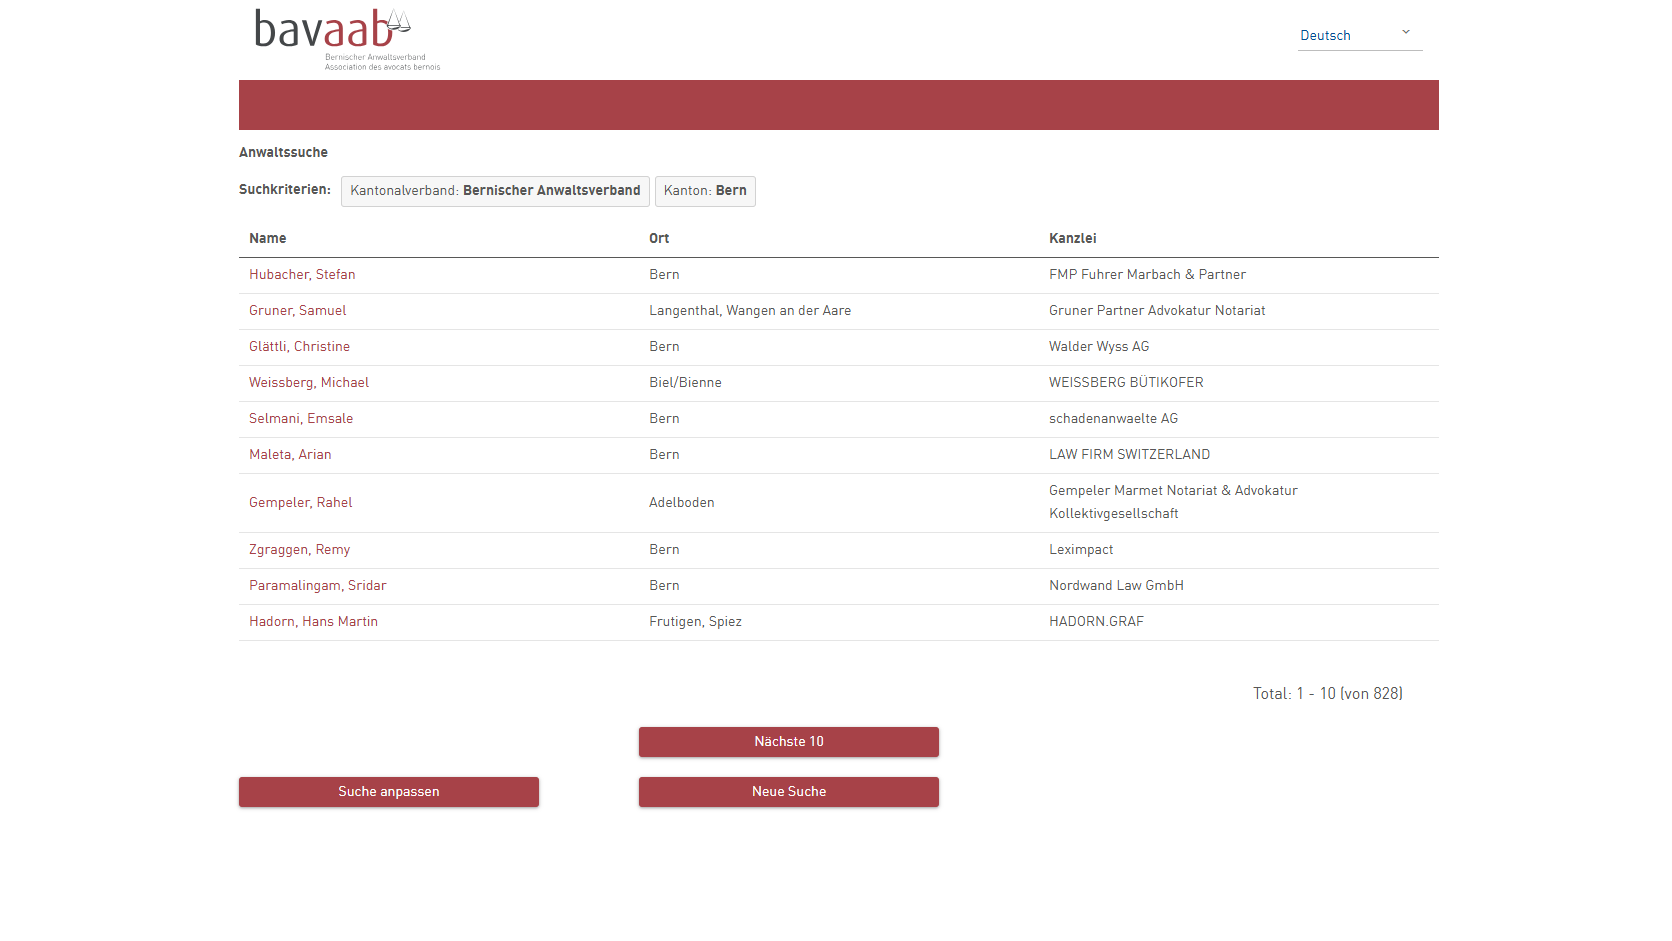View Paramalingam, Sridar profile

tap(317, 586)
